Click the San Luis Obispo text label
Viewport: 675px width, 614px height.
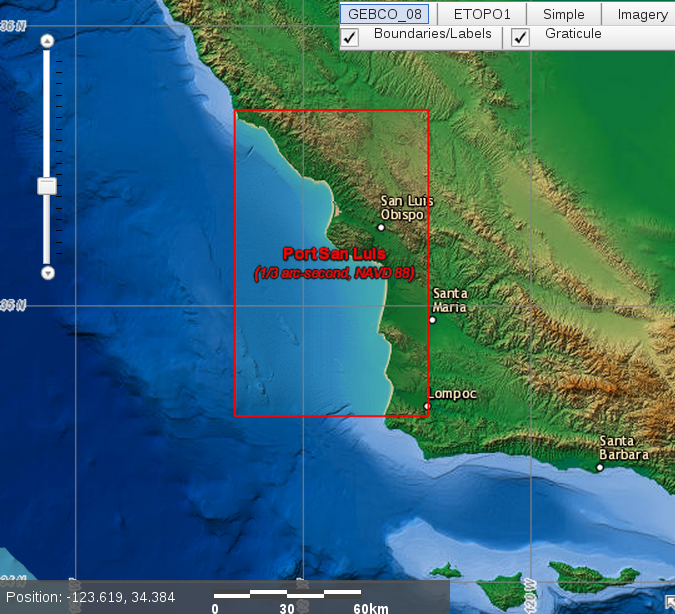click(x=407, y=208)
